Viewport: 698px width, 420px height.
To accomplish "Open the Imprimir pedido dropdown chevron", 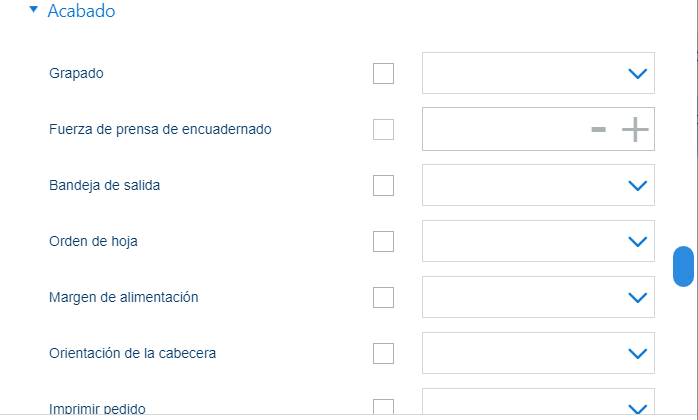I will click(x=637, y=408).
